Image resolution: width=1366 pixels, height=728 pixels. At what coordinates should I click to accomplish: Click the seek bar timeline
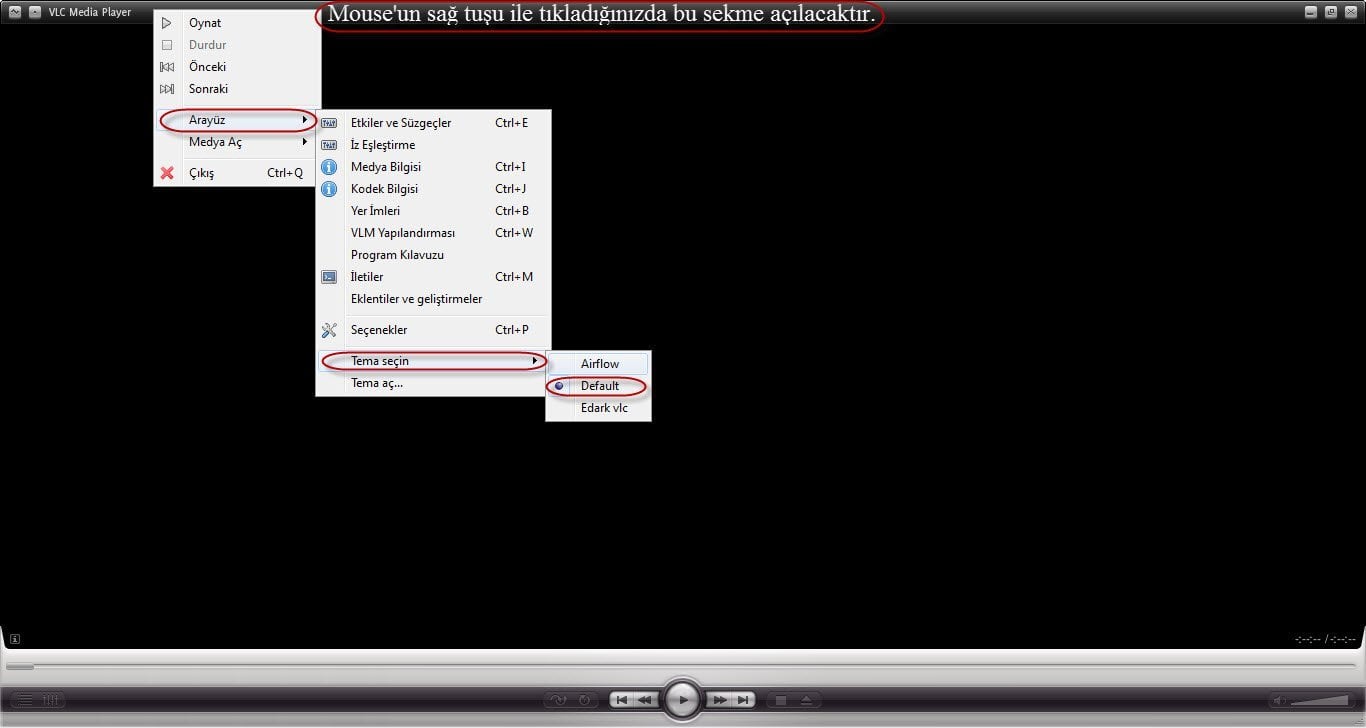(x=680, y=666)
